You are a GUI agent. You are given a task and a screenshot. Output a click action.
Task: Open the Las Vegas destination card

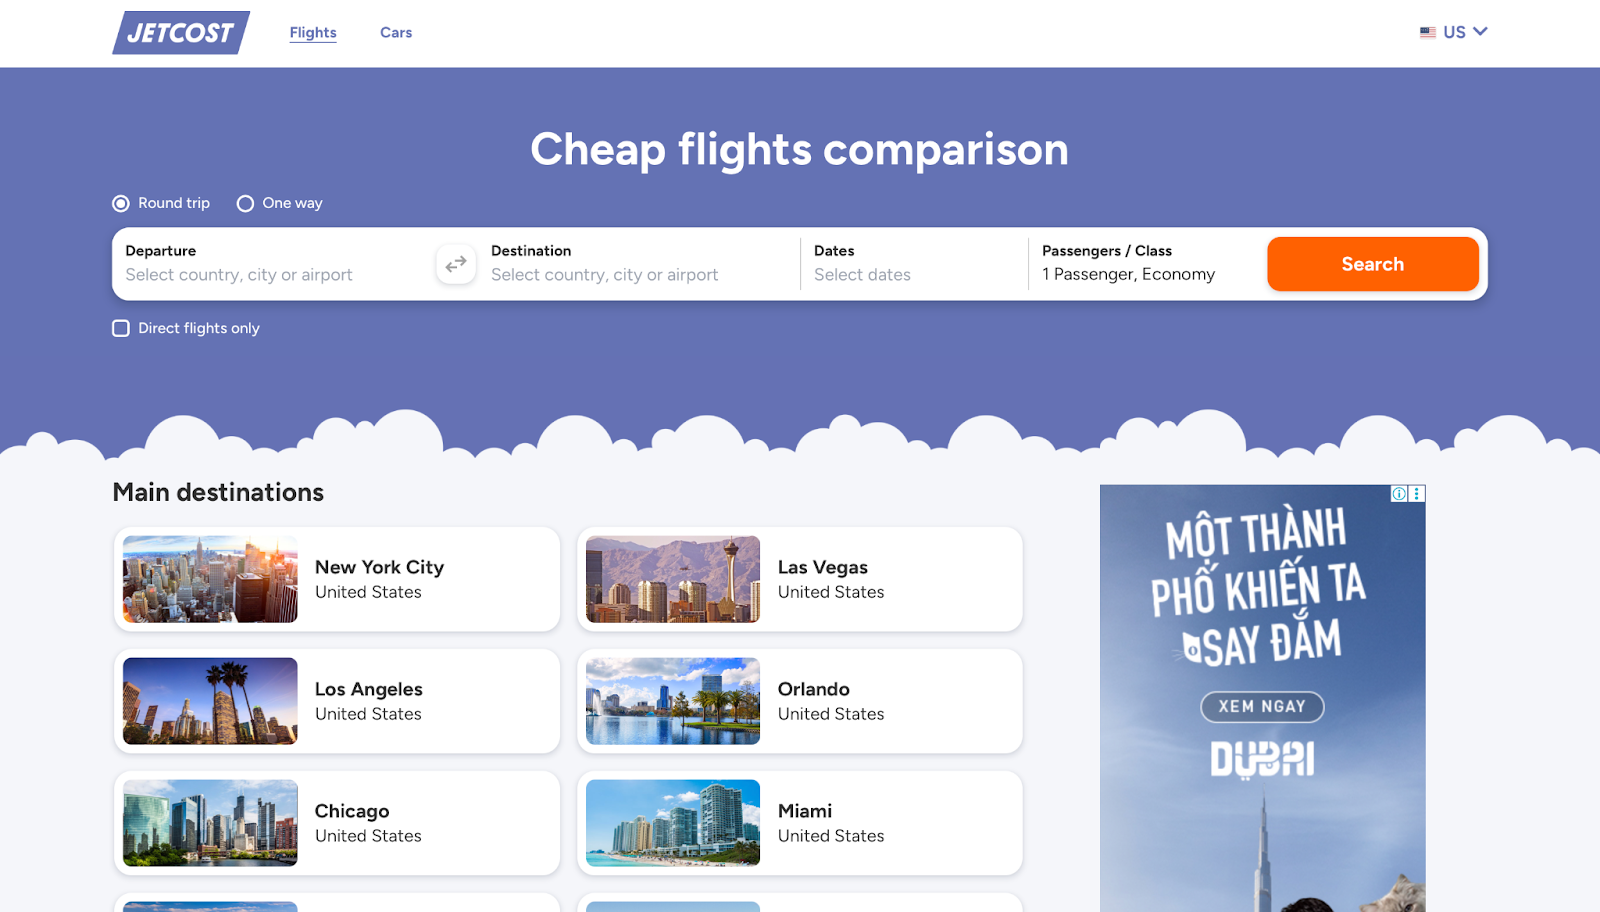(x=800, y=580)
